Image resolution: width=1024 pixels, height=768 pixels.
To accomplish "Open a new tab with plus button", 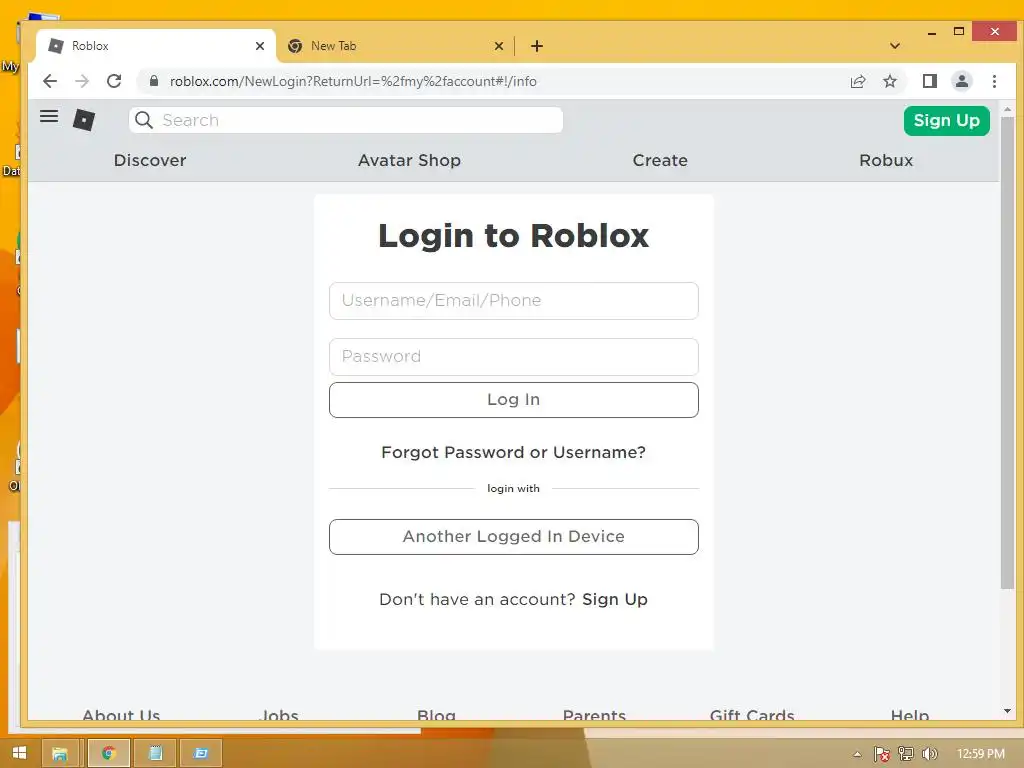I will (537, 46).
